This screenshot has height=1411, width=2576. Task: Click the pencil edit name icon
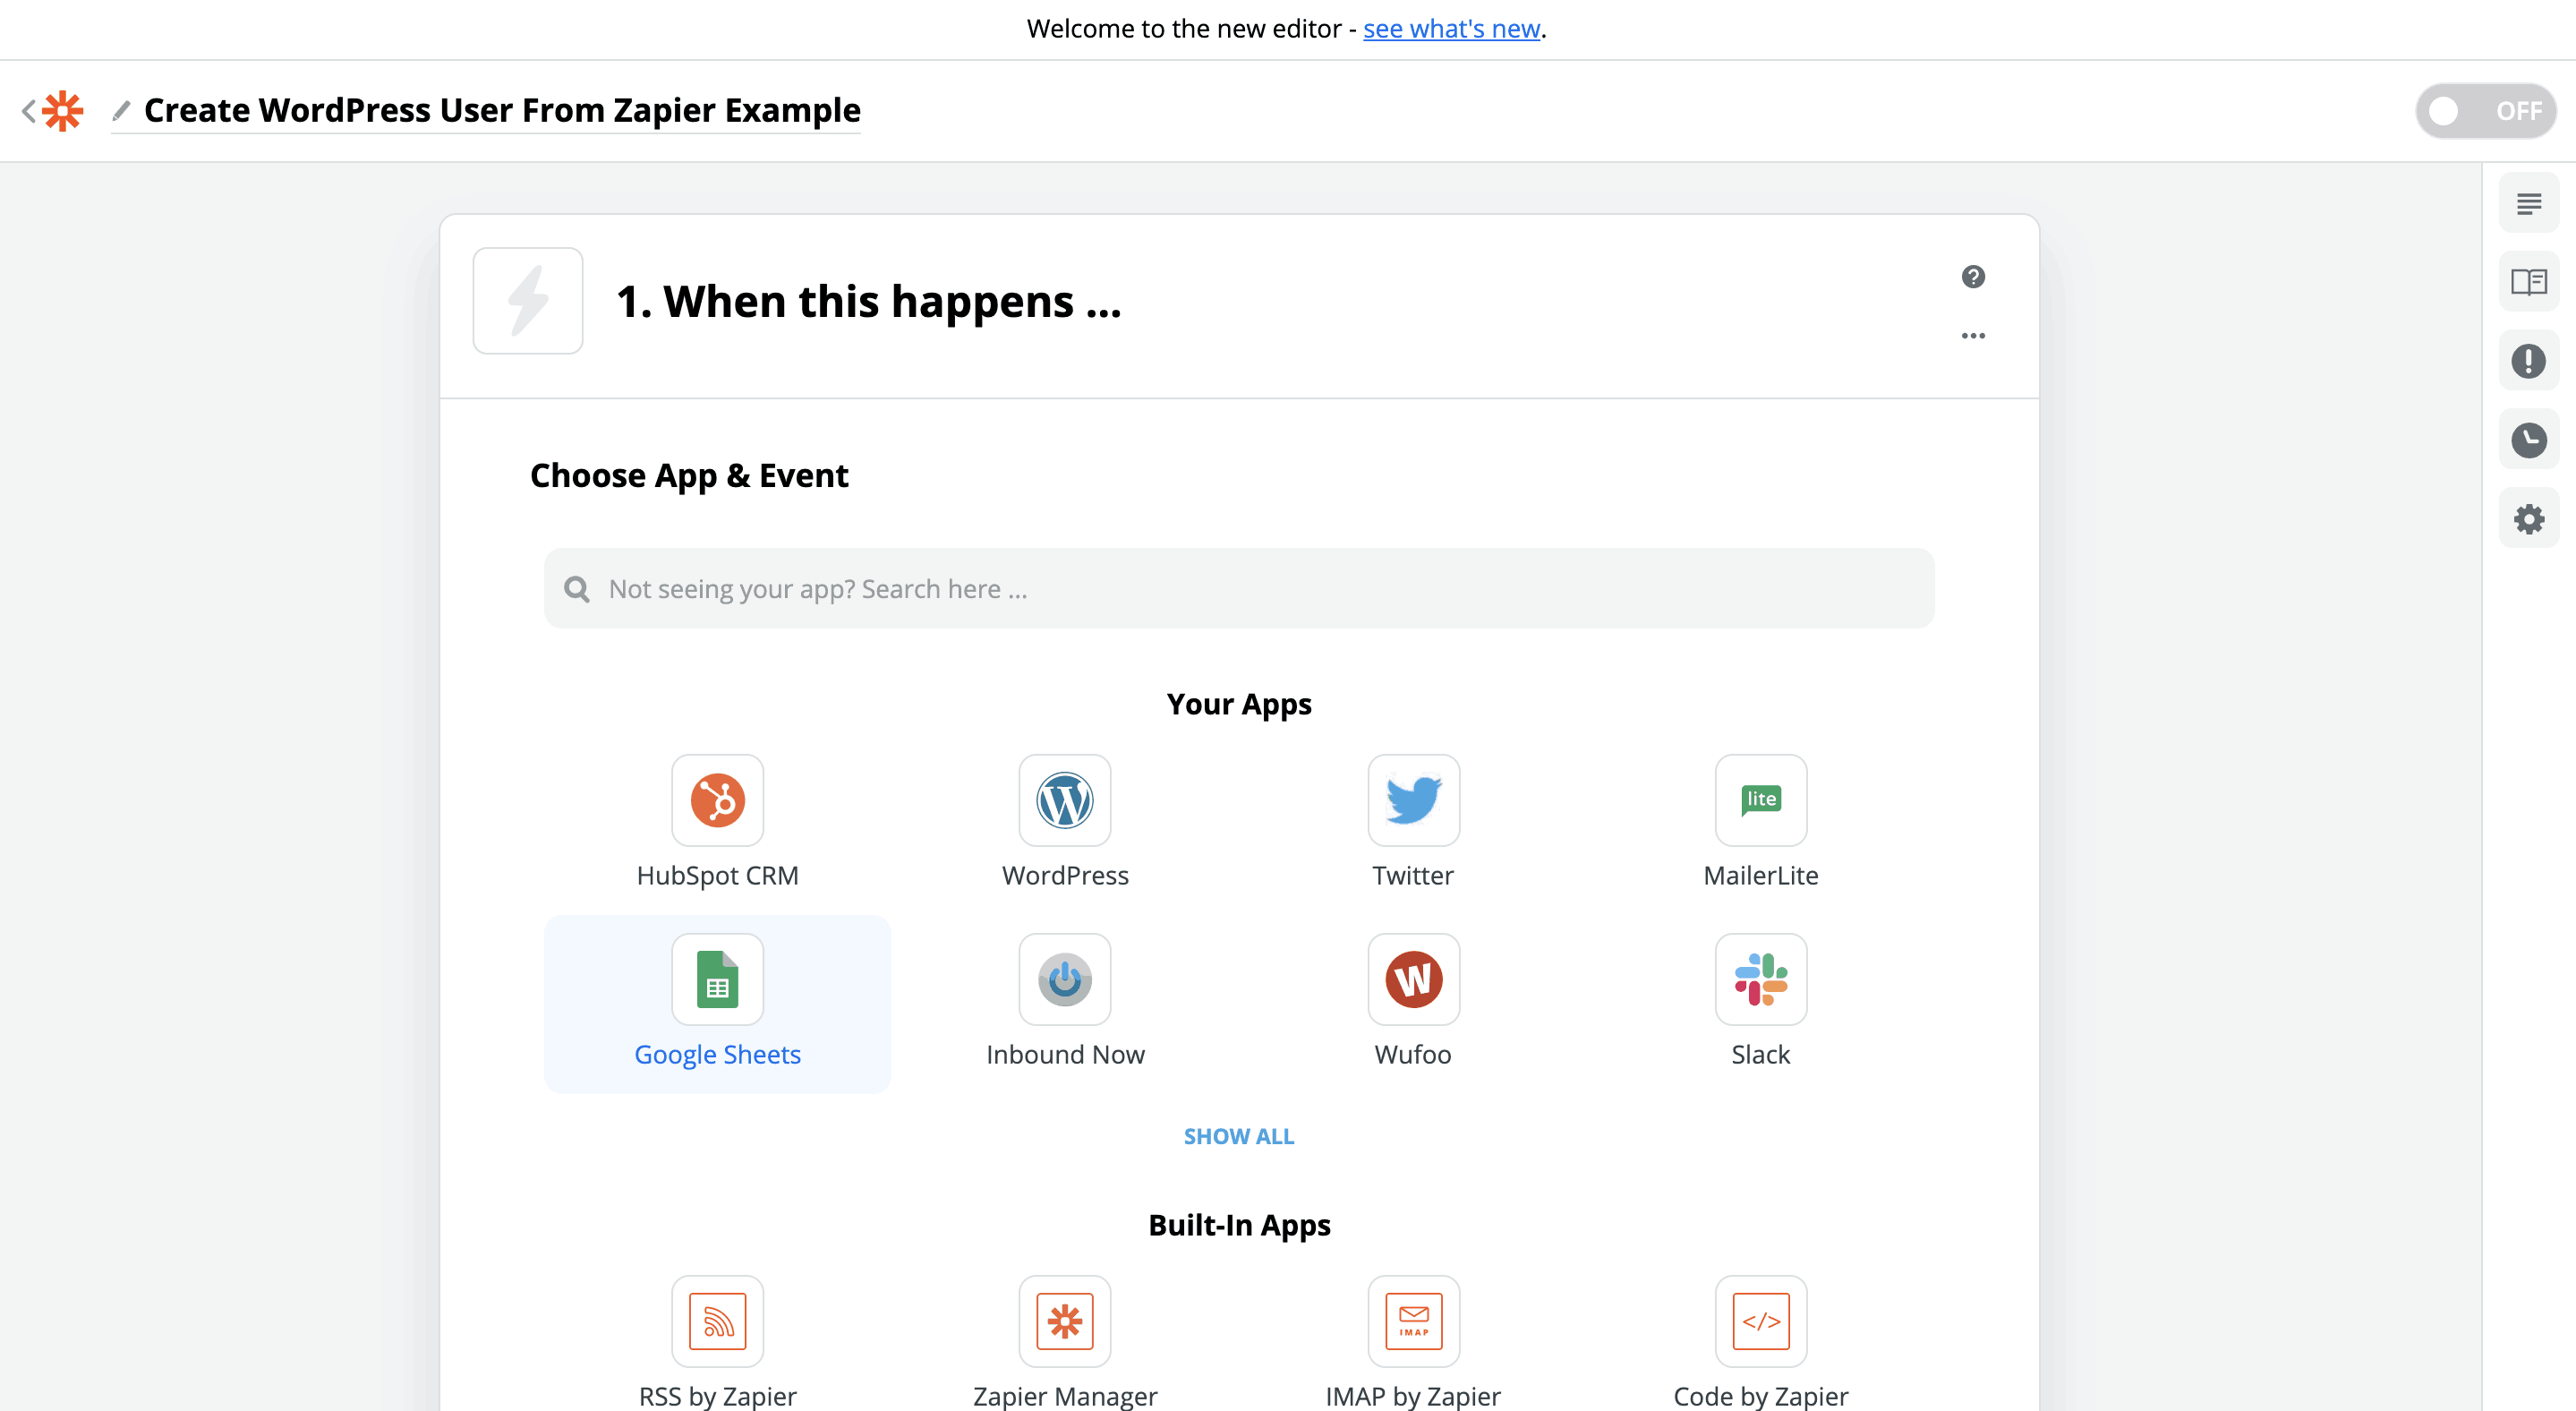[121, 110]
